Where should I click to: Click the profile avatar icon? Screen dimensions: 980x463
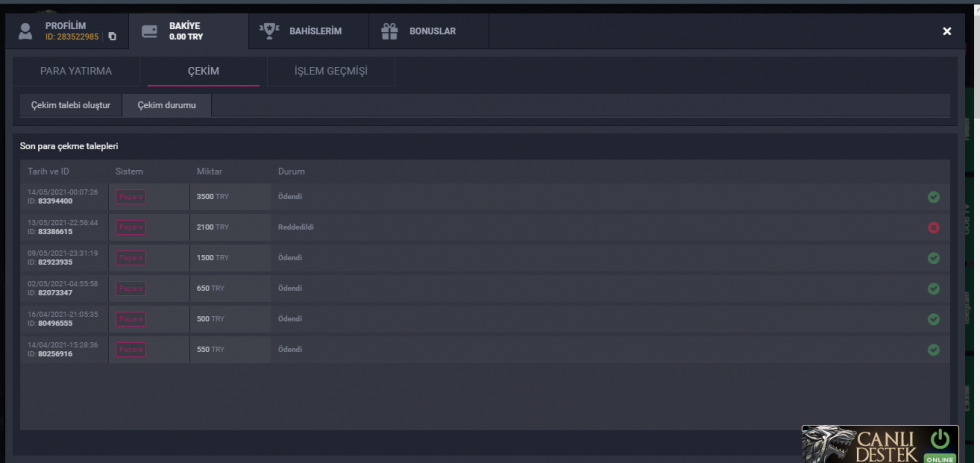tap(26, 31)
